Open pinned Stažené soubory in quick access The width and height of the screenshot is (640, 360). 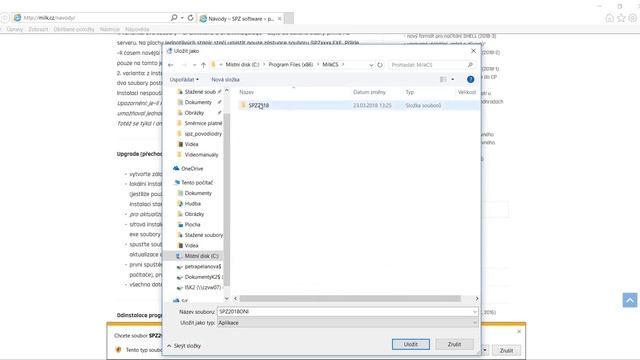[x=200, y=92]
